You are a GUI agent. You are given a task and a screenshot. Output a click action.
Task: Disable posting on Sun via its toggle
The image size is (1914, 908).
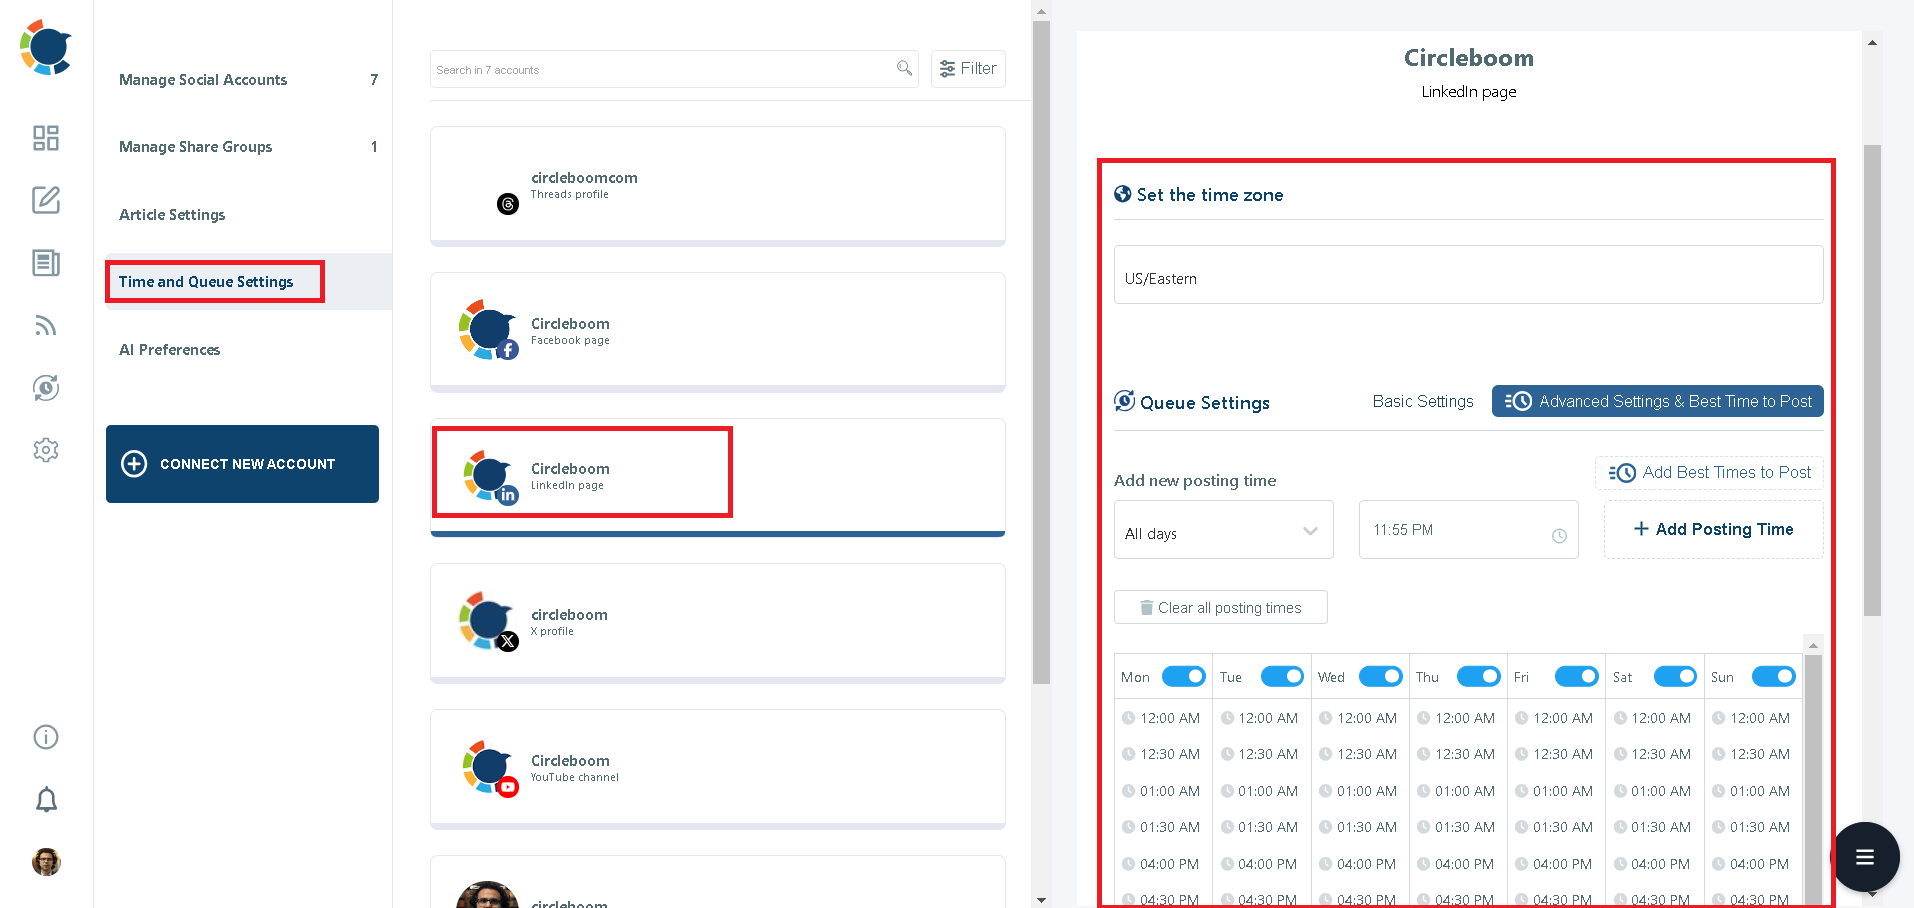[x=1772, y=676]
